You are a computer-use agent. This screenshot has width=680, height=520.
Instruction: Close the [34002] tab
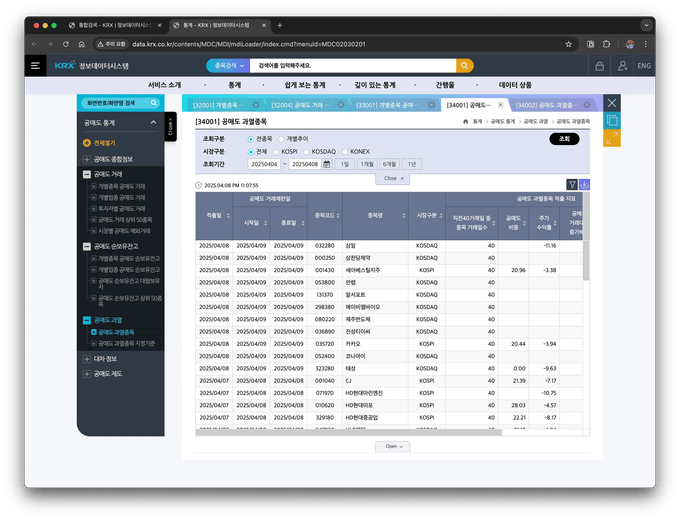[587, 105]
